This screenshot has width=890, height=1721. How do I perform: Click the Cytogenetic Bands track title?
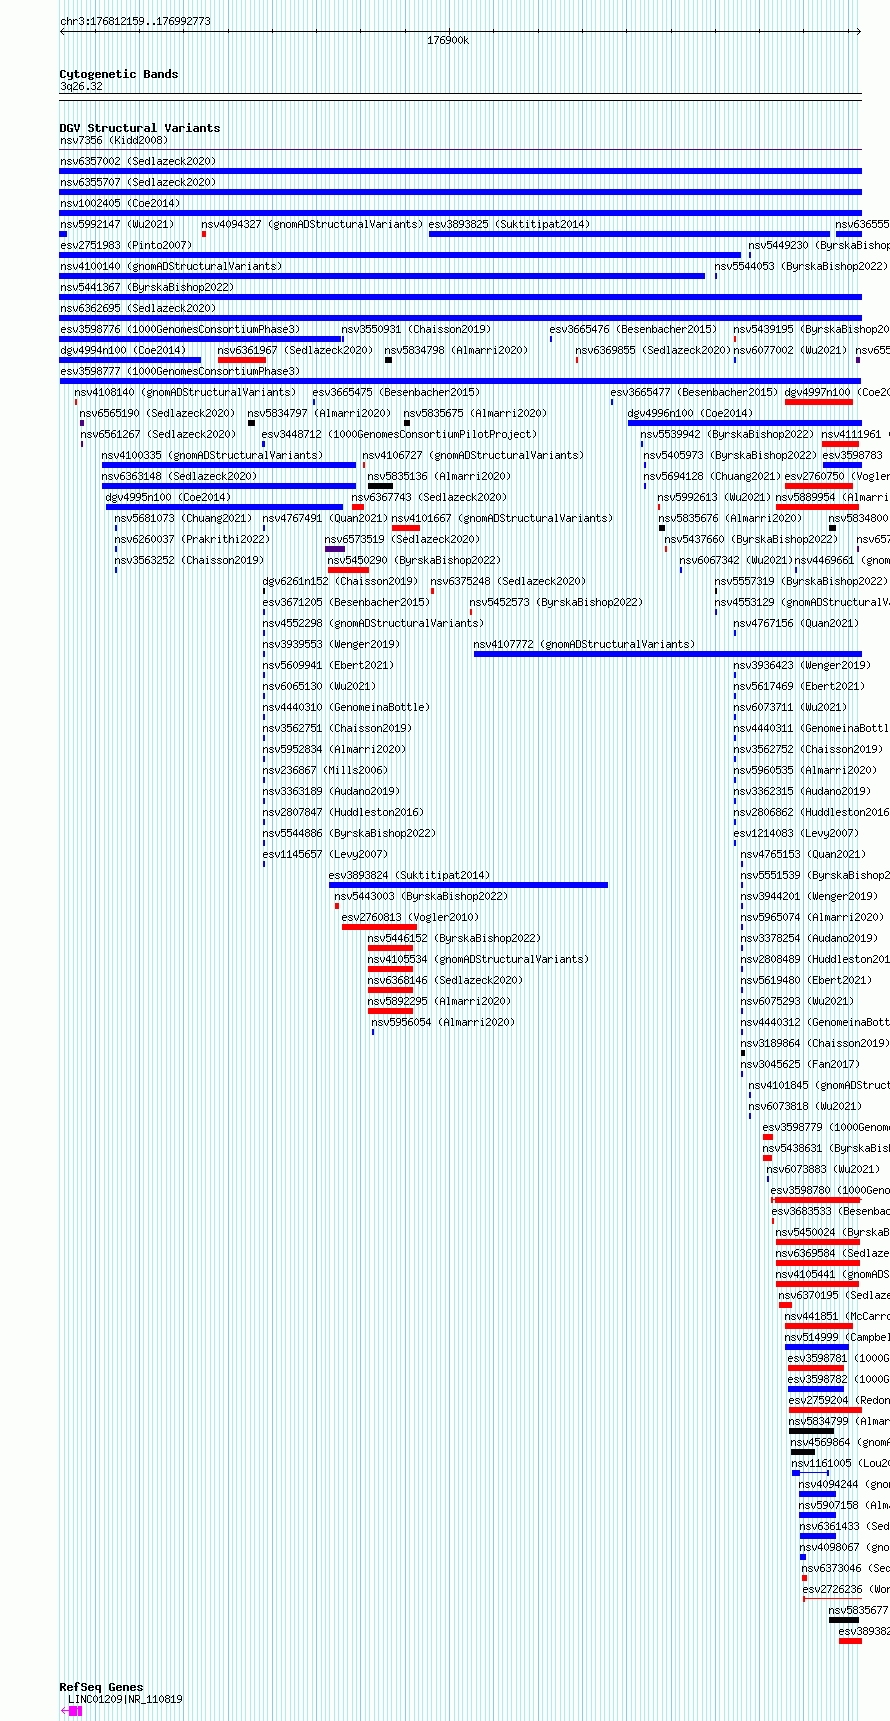pos(119,74)
